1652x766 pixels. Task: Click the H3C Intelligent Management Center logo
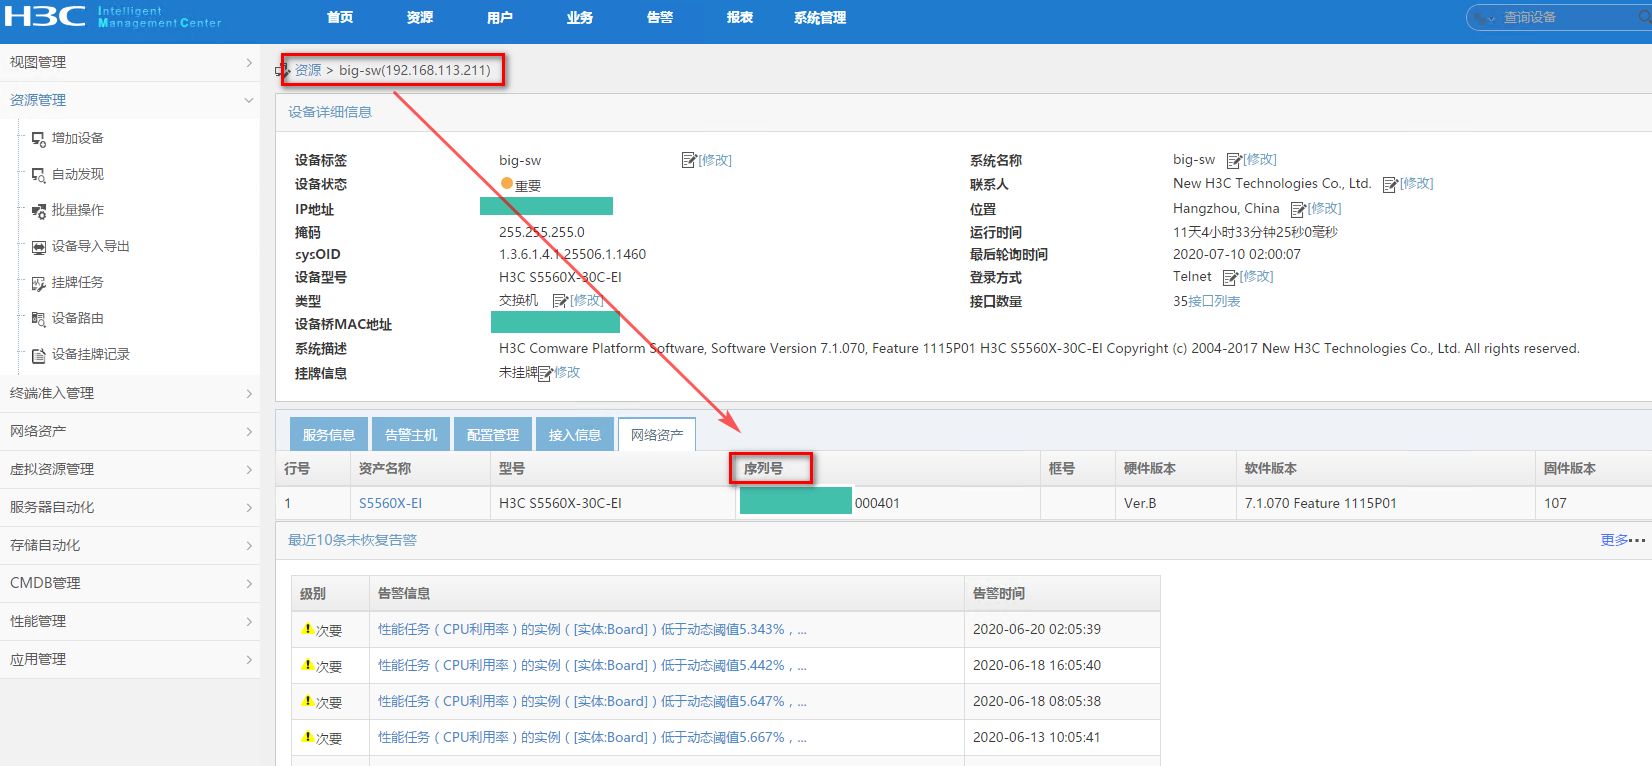click(x=112, y=17)
